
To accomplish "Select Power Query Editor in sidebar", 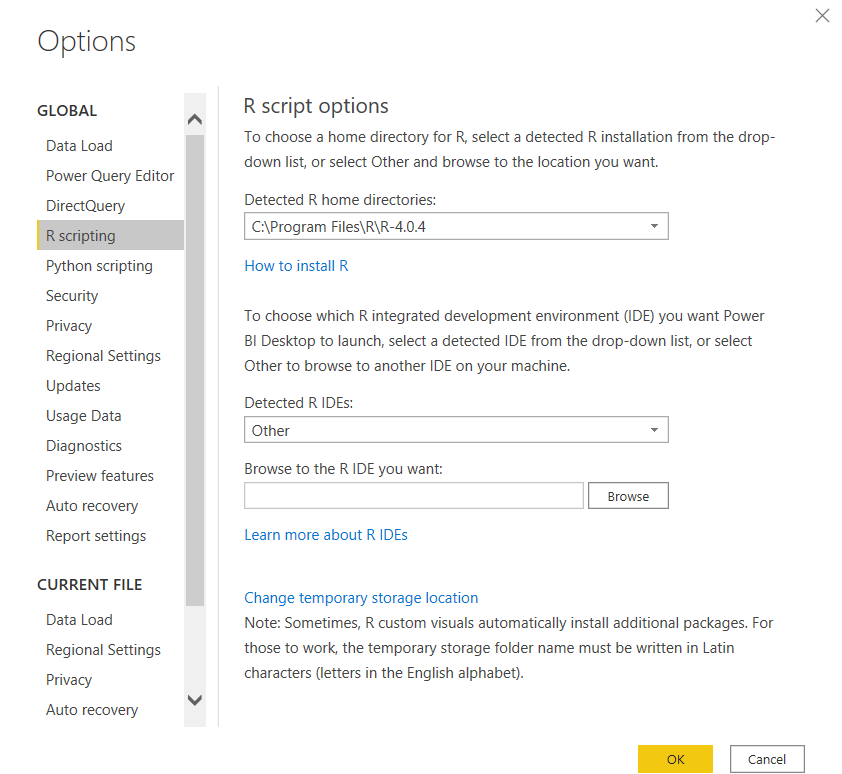I will pyautogui.click(x=110, y=176).
